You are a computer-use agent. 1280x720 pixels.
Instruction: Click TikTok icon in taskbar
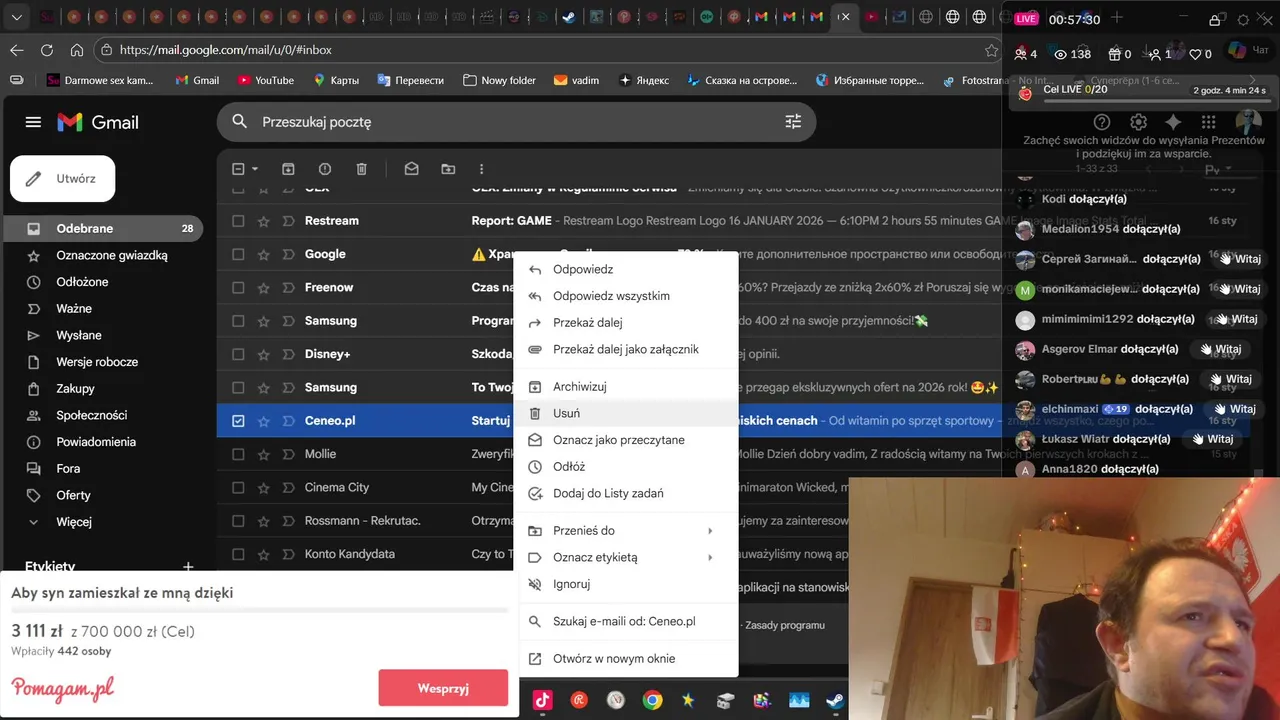tap(542, 700)
